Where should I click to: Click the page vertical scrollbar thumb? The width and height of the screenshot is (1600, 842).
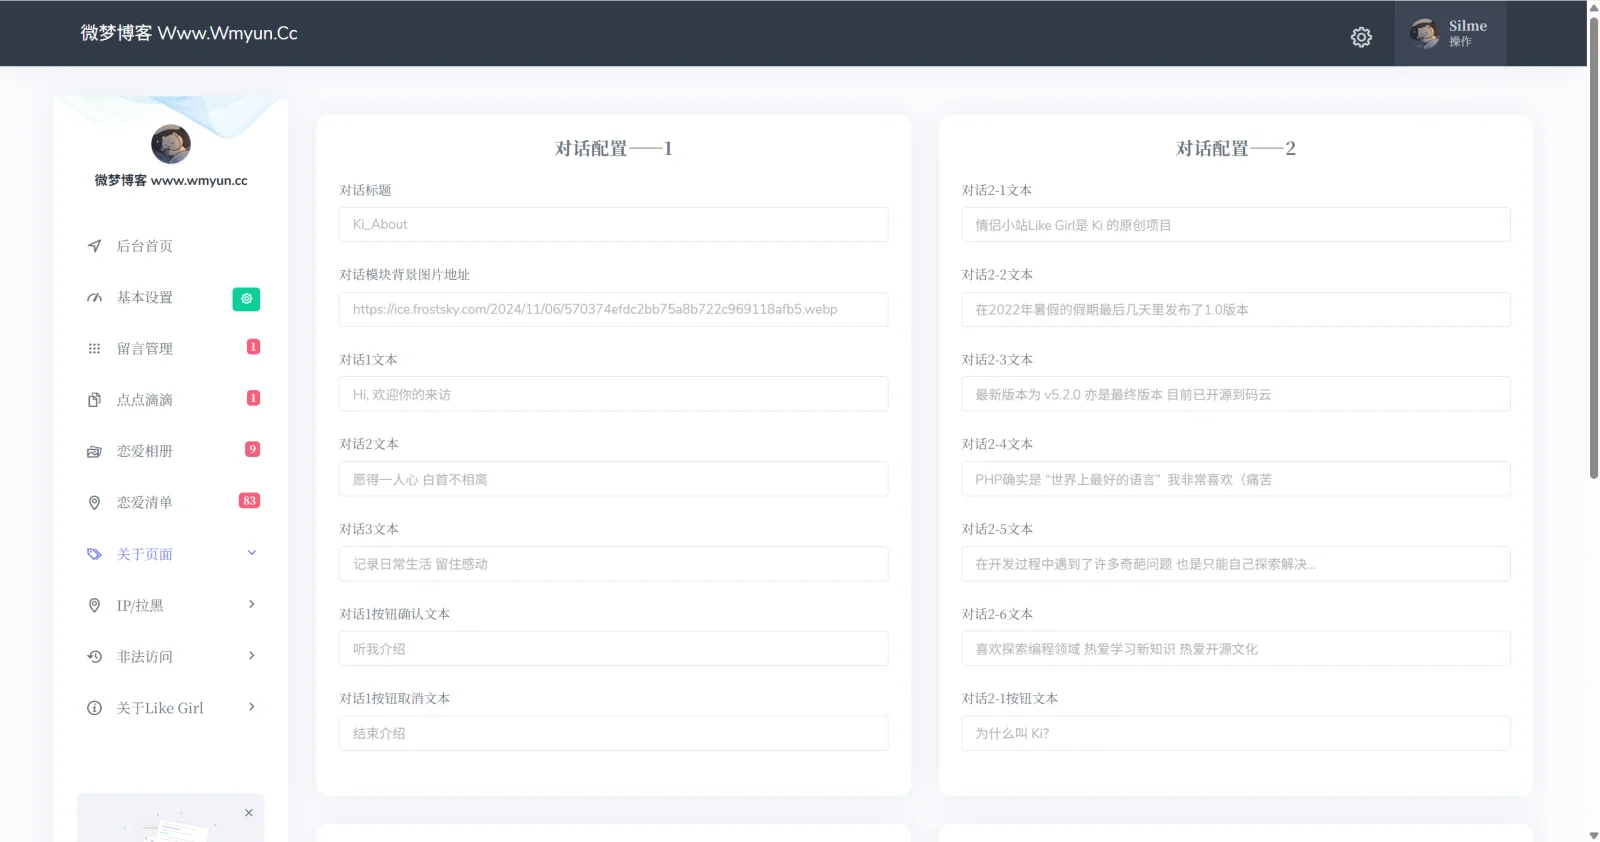(x=1593, y=247)
